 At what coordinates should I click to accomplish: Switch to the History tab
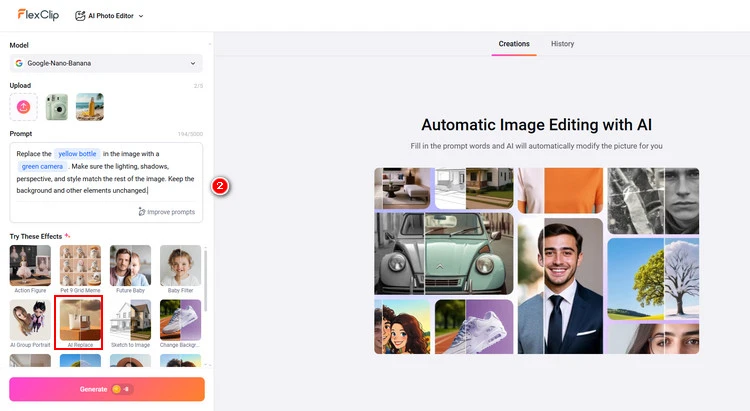point(562,44)
